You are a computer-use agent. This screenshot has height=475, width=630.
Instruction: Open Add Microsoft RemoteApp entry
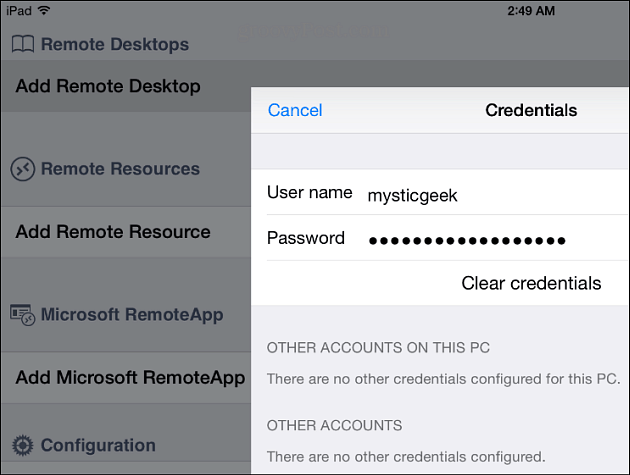point(126,378)
